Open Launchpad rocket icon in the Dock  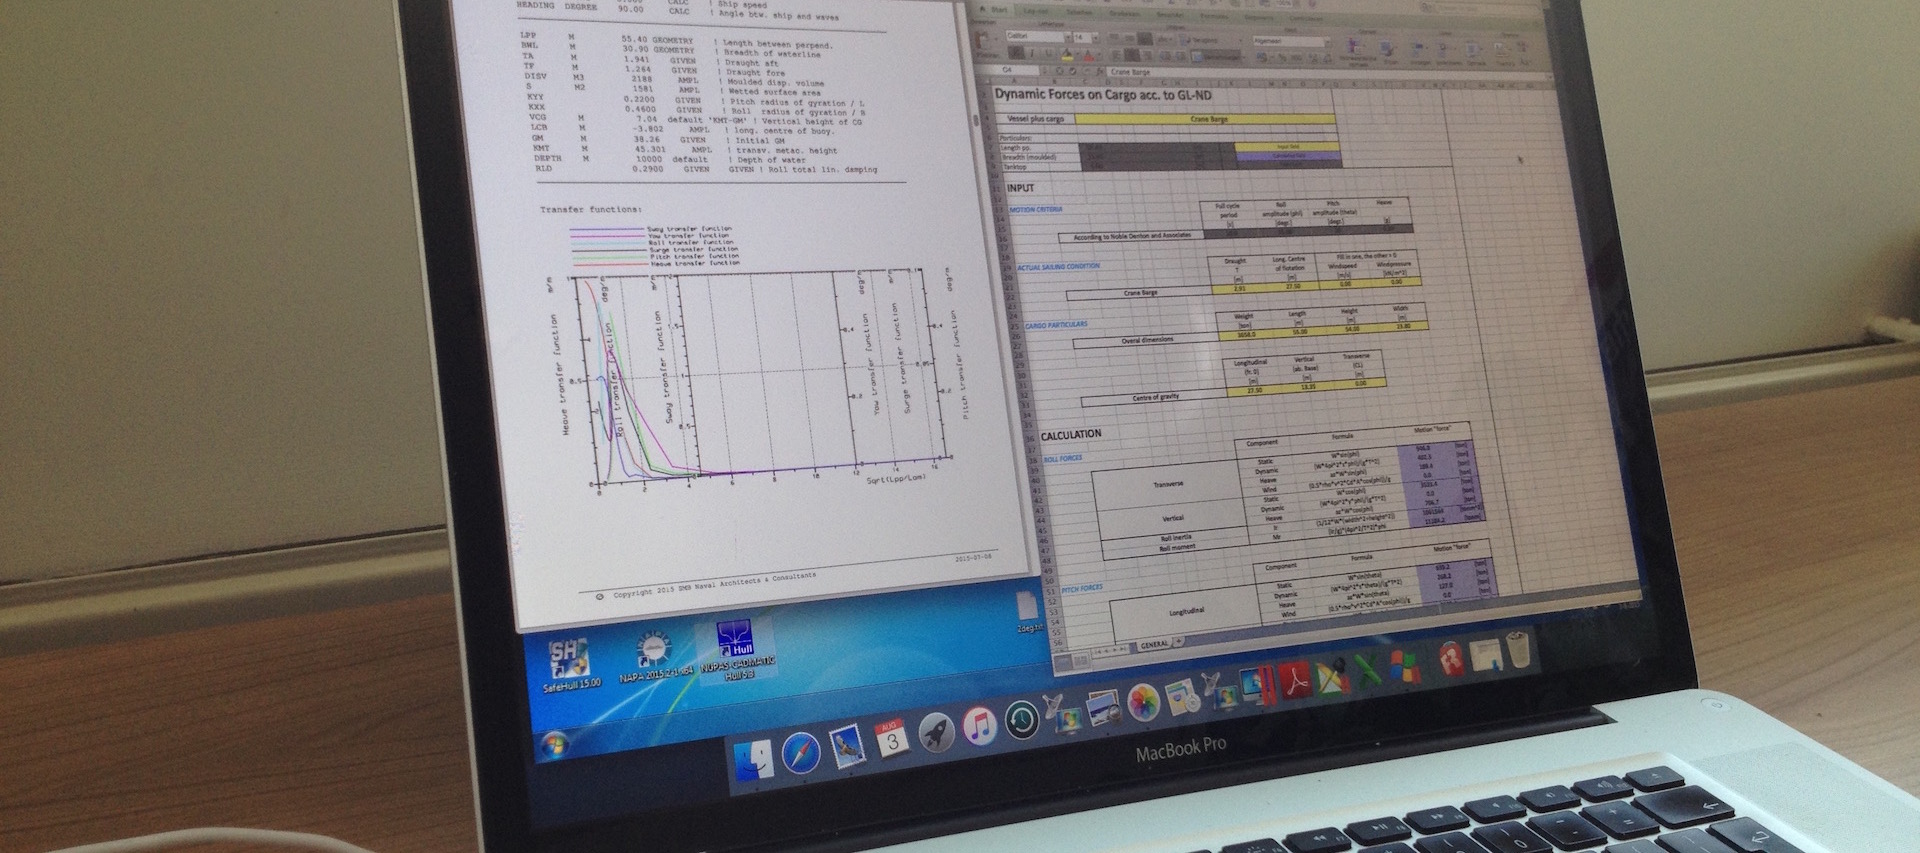click(937, 733)
